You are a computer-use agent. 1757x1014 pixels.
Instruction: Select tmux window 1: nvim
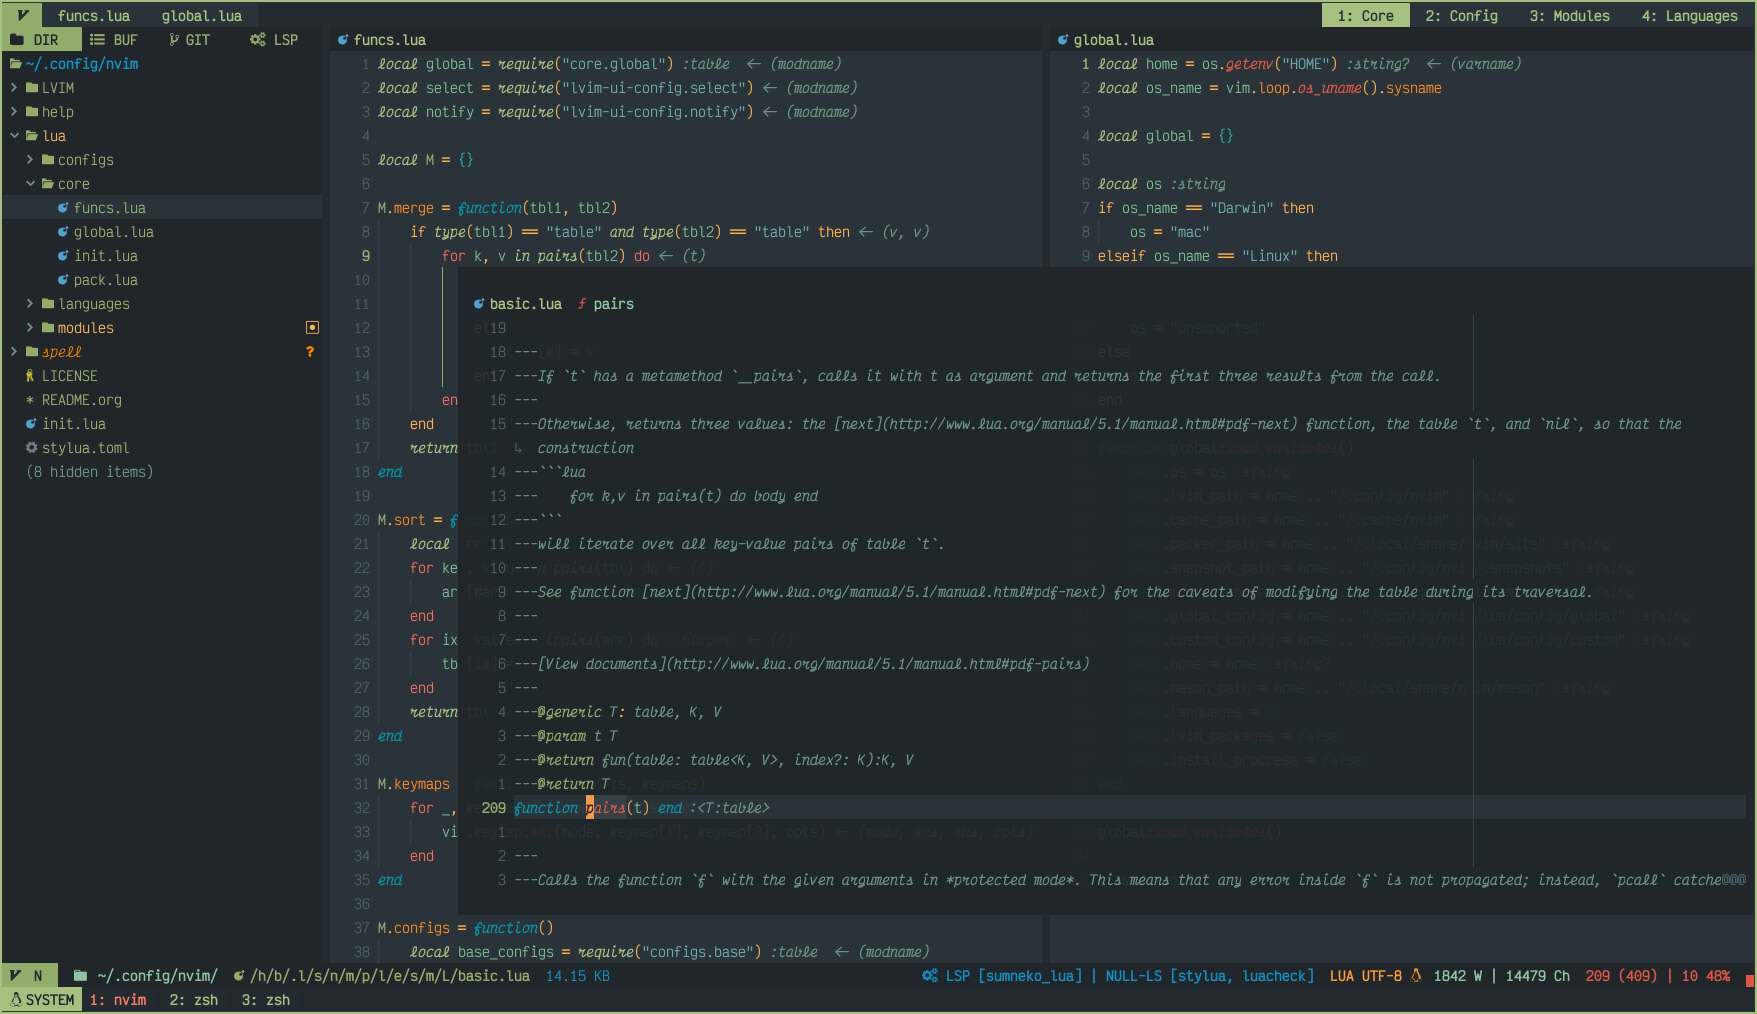pos(118,1000)
